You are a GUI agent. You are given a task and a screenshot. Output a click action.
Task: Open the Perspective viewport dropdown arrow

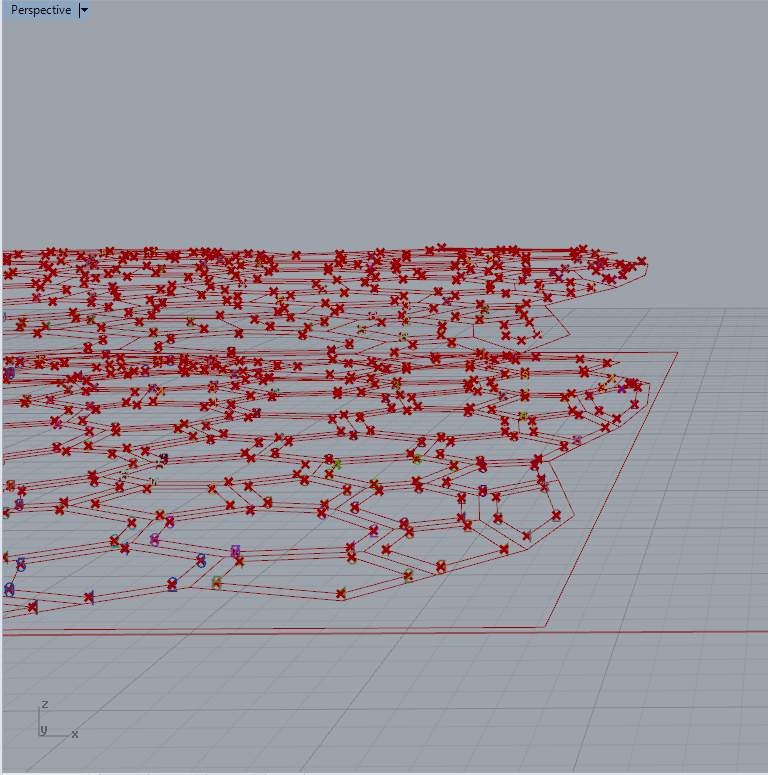84,10
